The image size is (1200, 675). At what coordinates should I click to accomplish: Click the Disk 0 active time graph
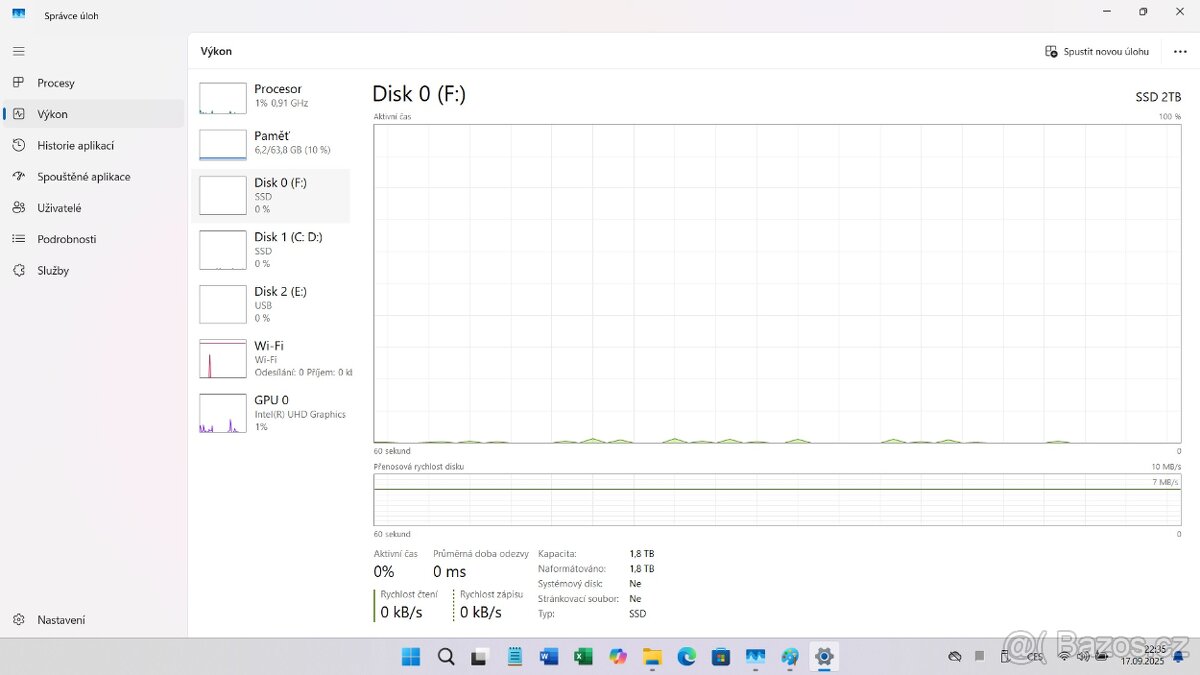point(777,283)
